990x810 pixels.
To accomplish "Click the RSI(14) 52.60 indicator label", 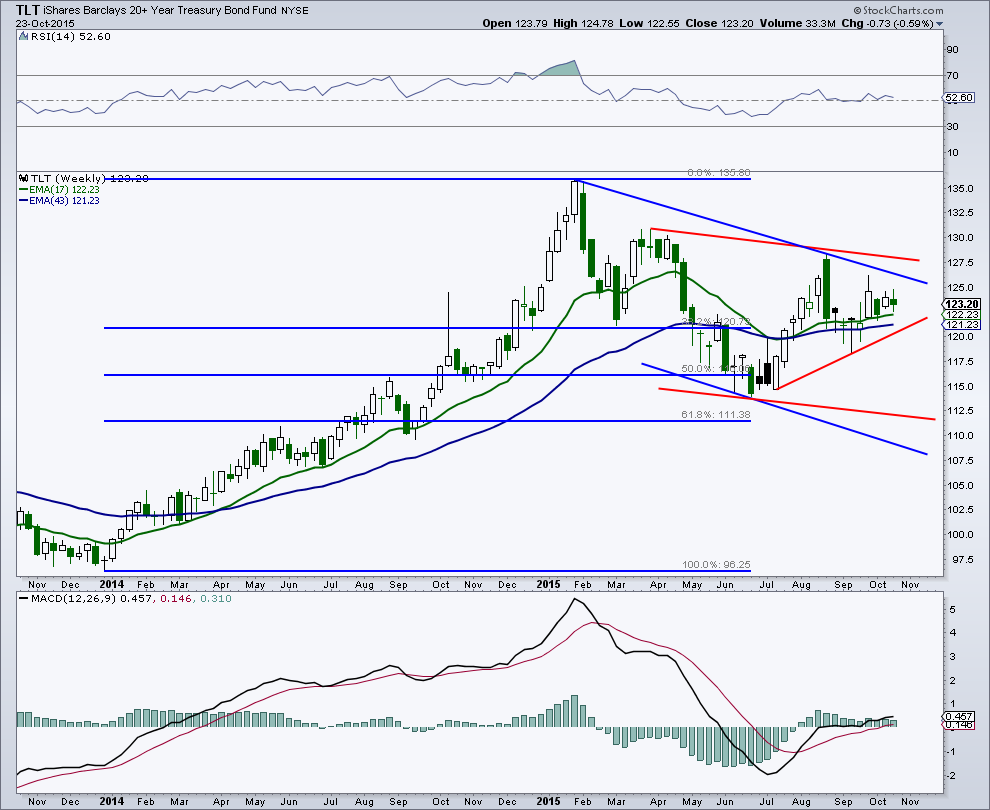I will pyautogui.click(x=71, y=37).
